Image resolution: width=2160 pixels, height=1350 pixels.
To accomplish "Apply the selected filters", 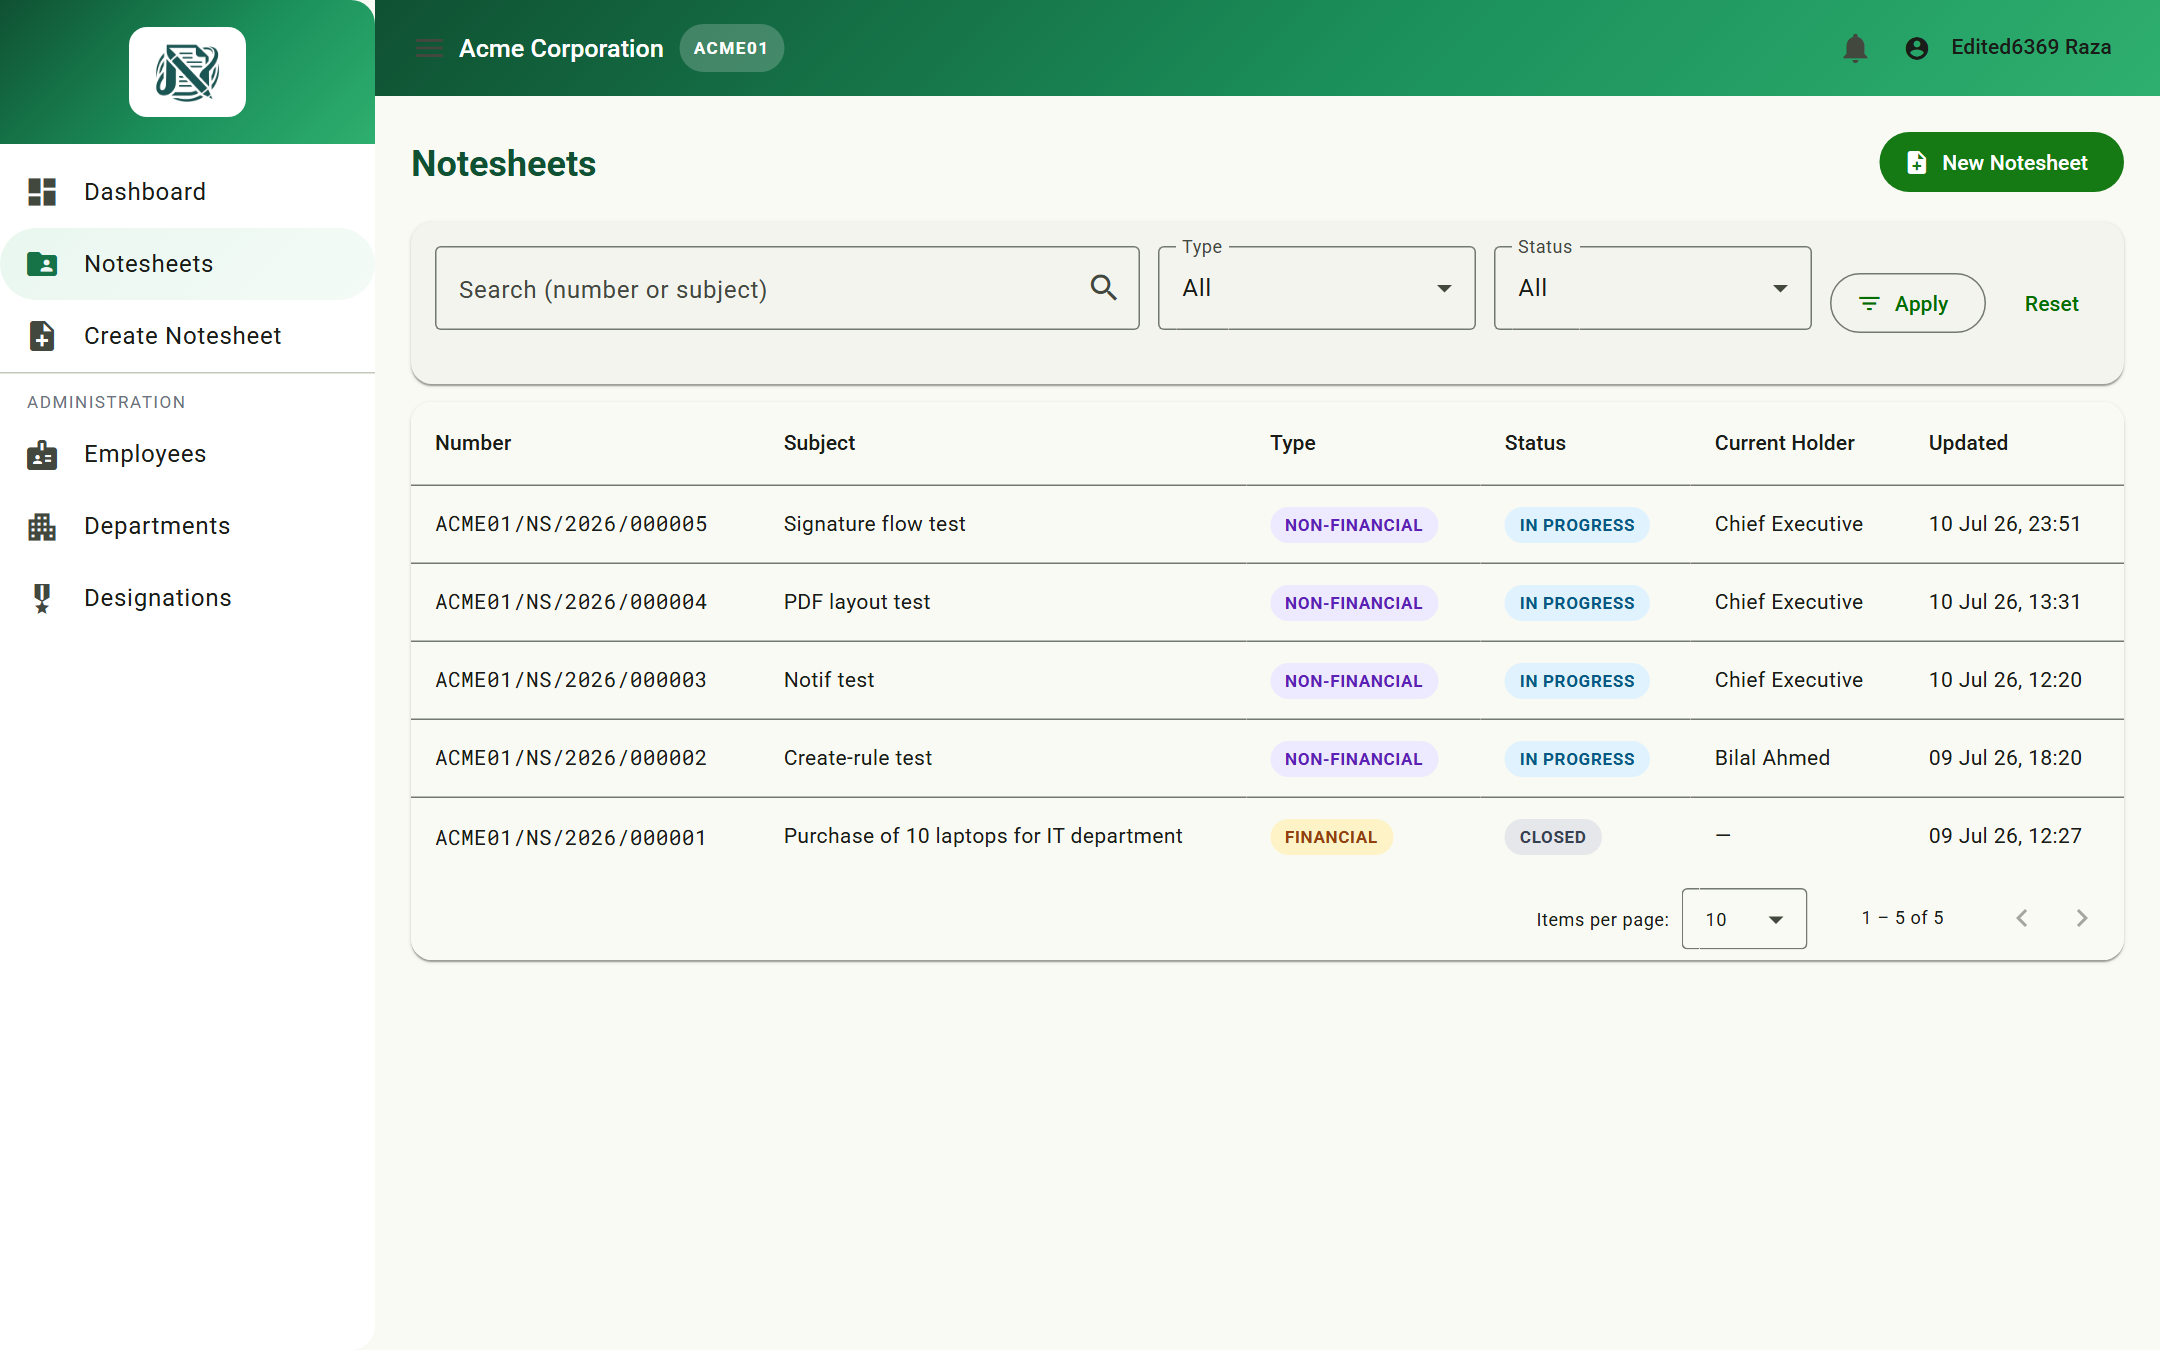I will [1907, 303].
